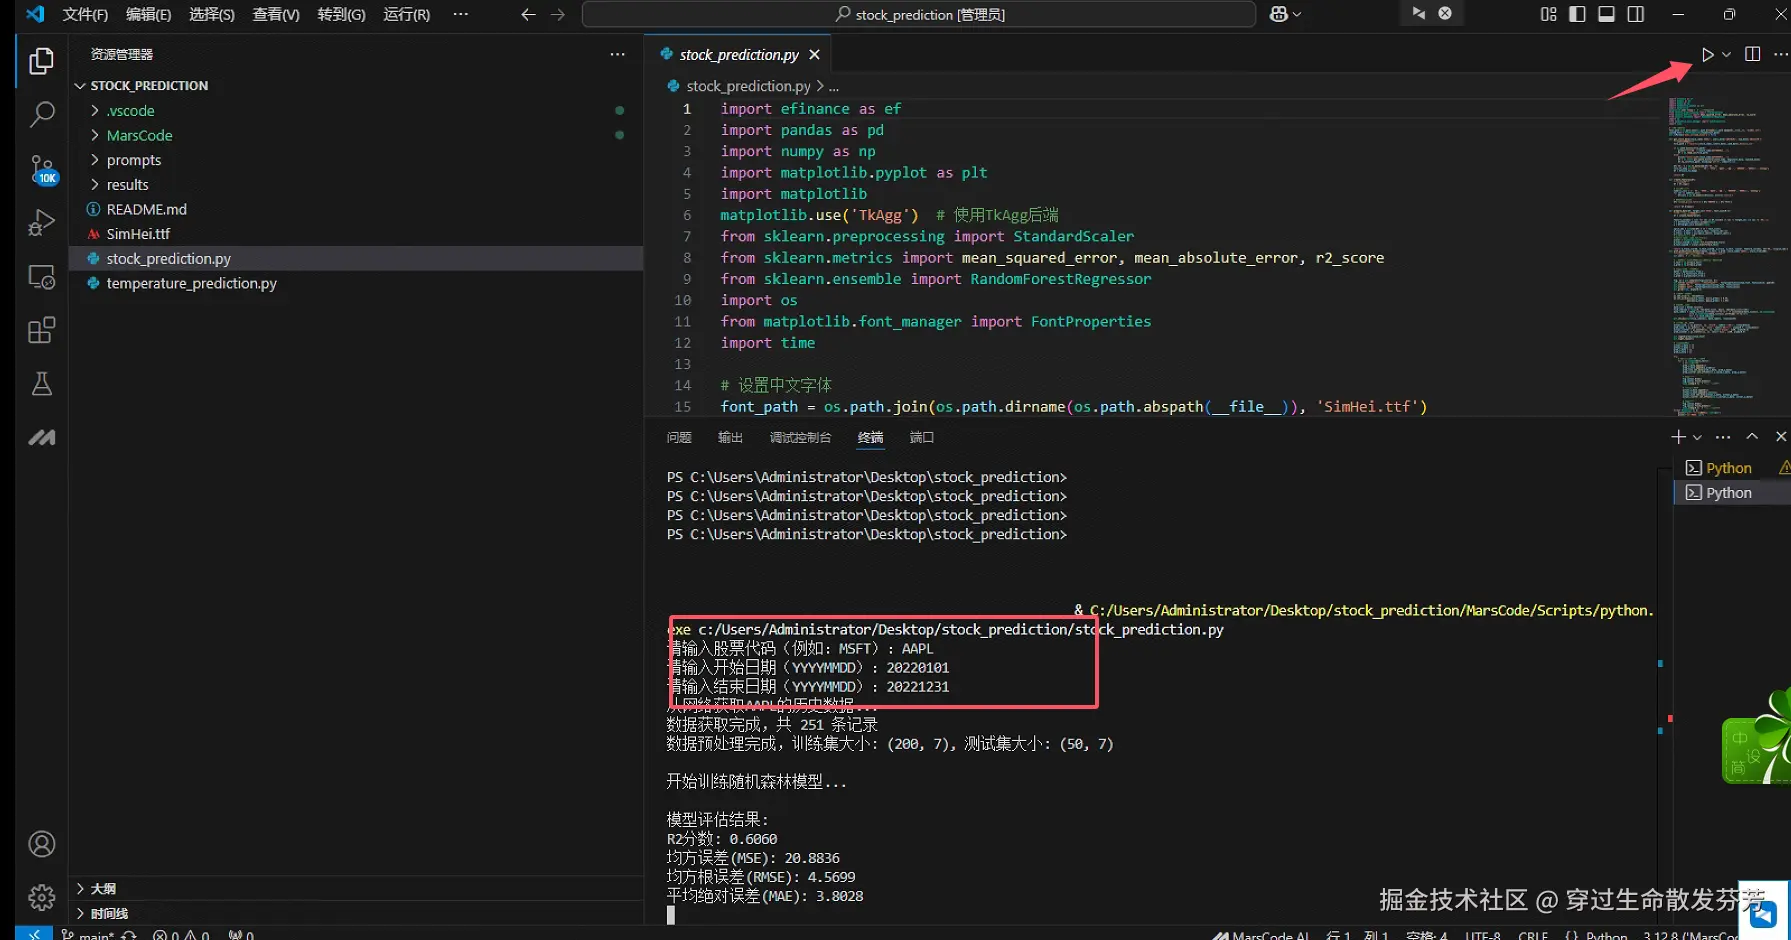Open temperature_prediction.py in the explorer
Screen dimensions: 1791x940
[x=356, y=283]
